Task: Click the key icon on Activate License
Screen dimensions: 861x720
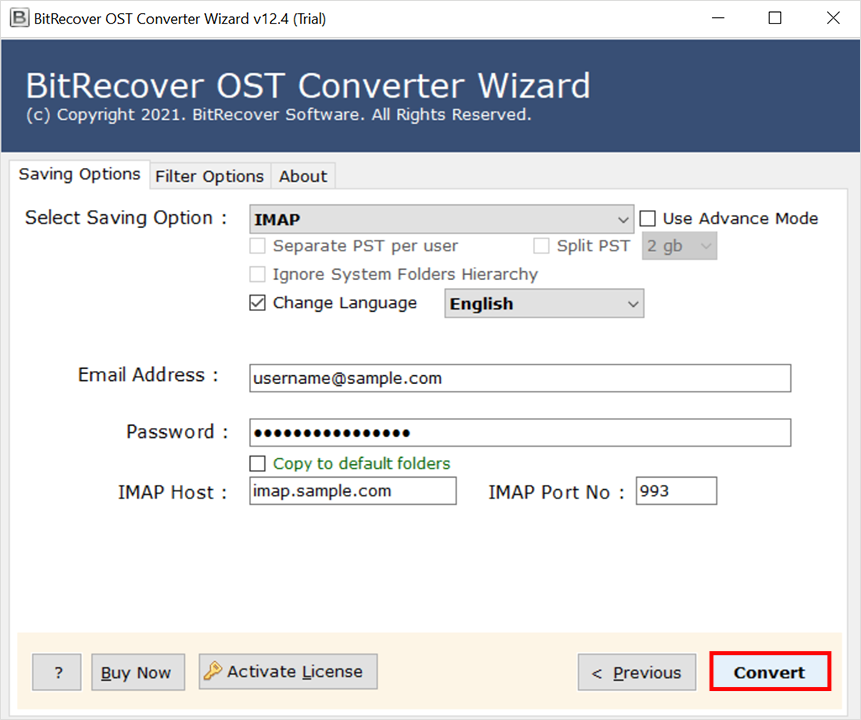Action: 213,671
